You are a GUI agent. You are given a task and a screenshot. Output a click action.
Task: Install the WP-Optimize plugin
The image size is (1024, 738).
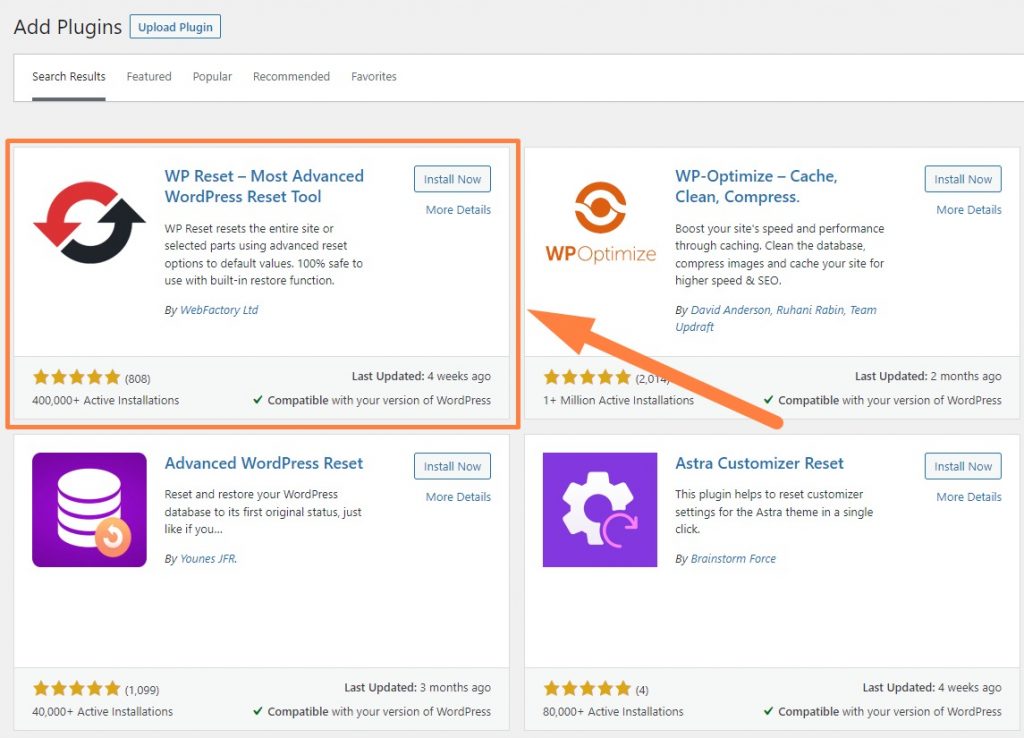coord(963,179)
